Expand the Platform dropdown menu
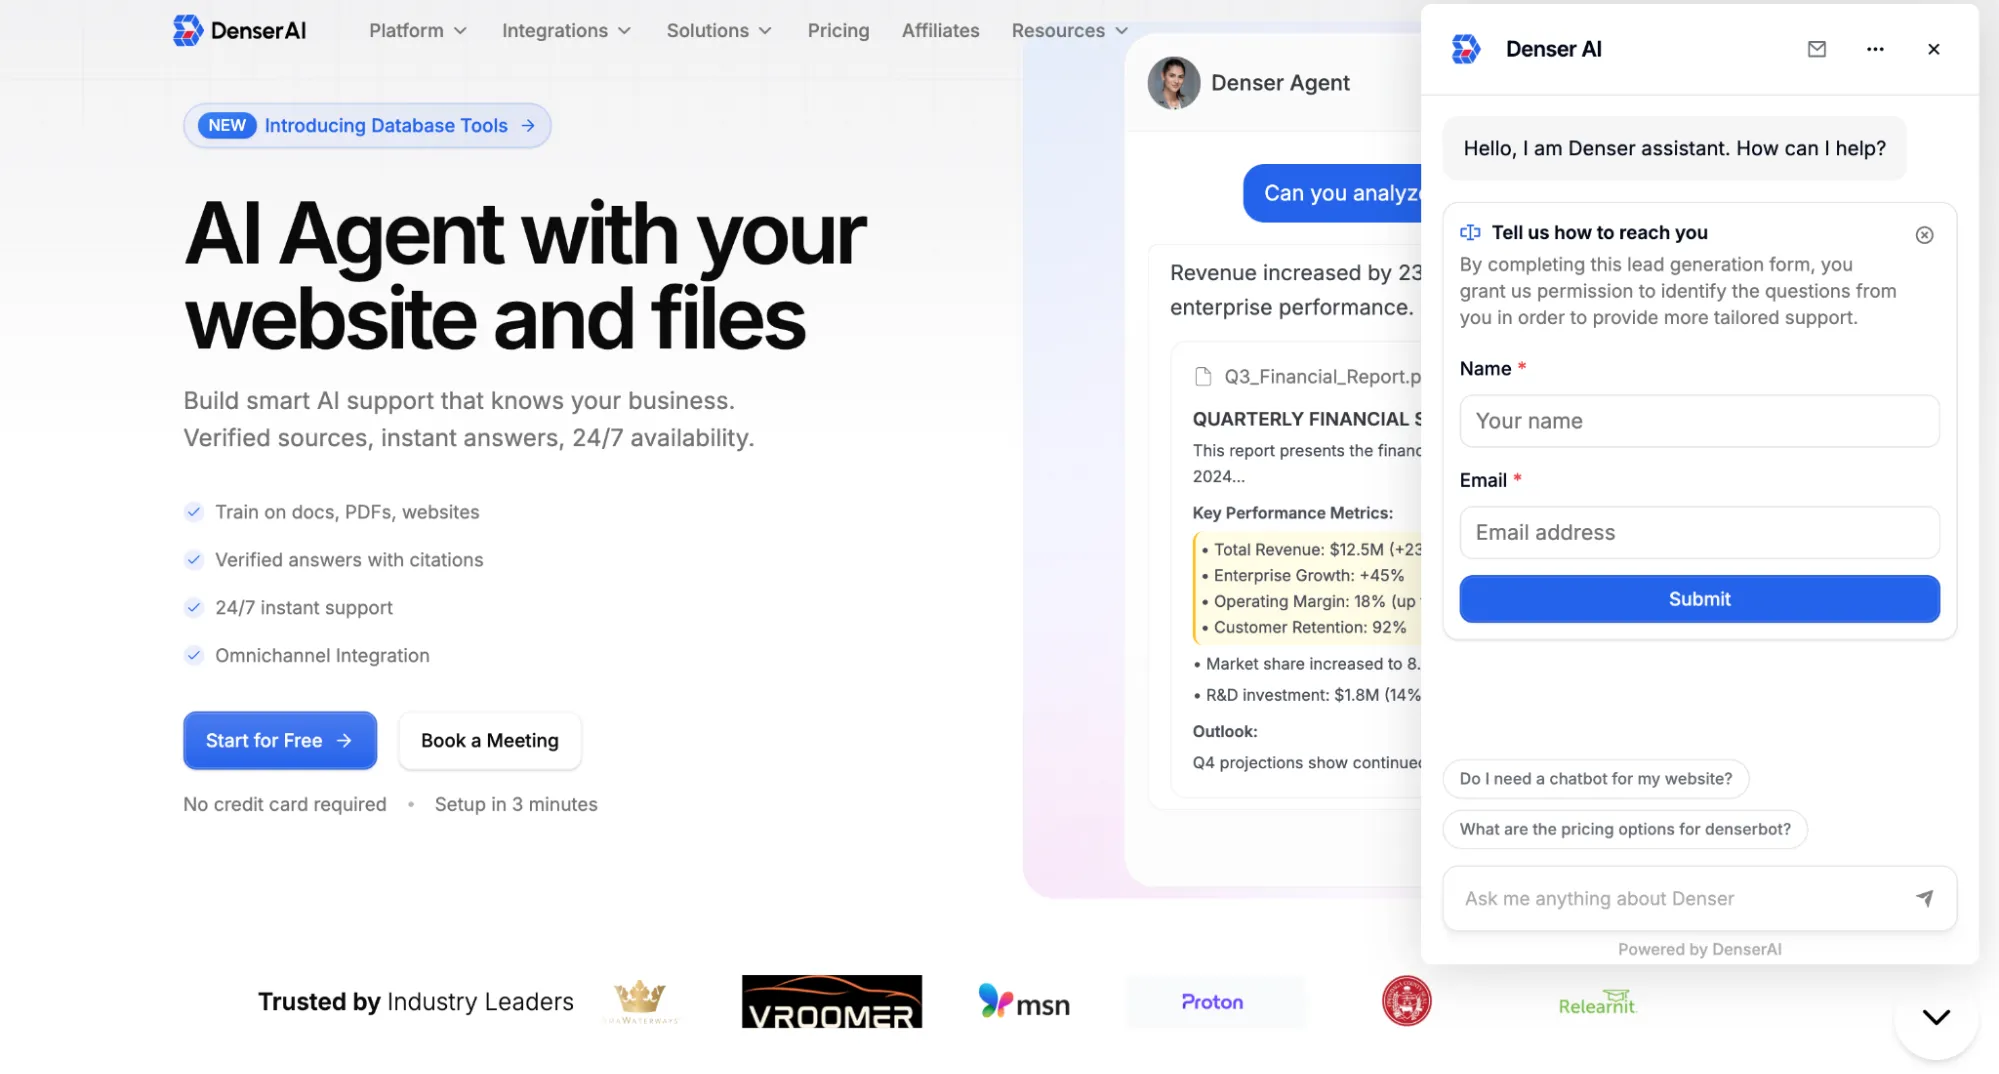 [417, 30]
